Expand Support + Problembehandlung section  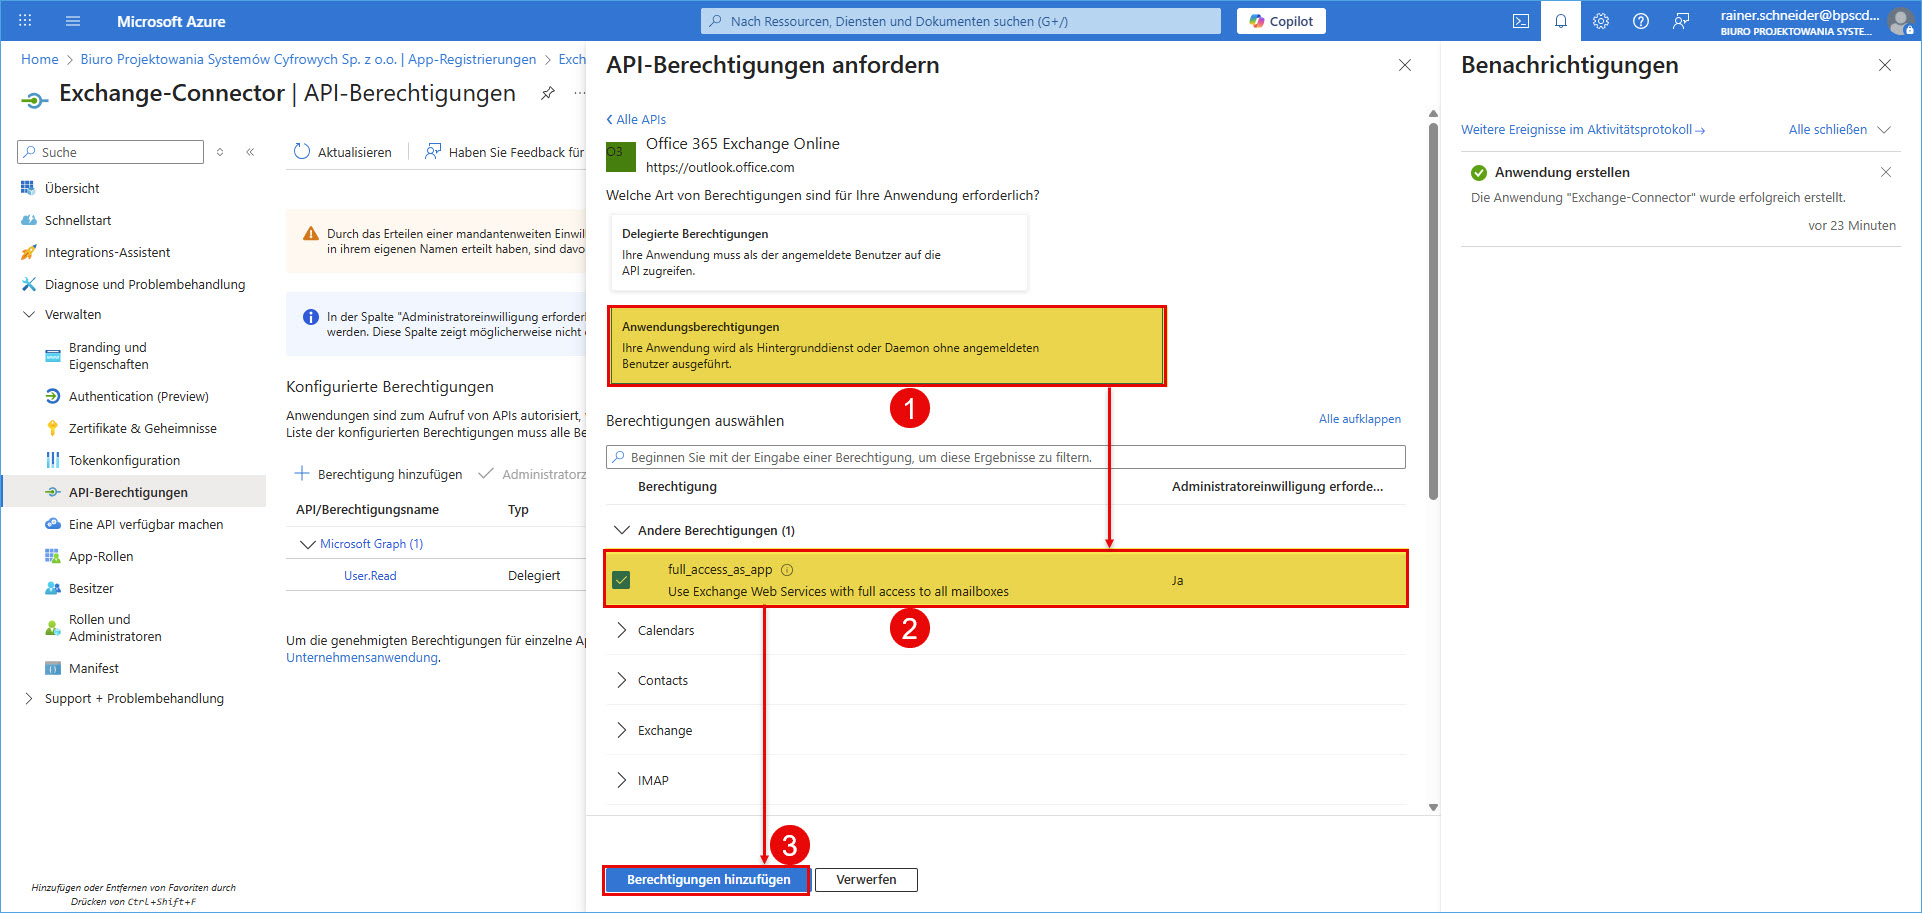29,698
